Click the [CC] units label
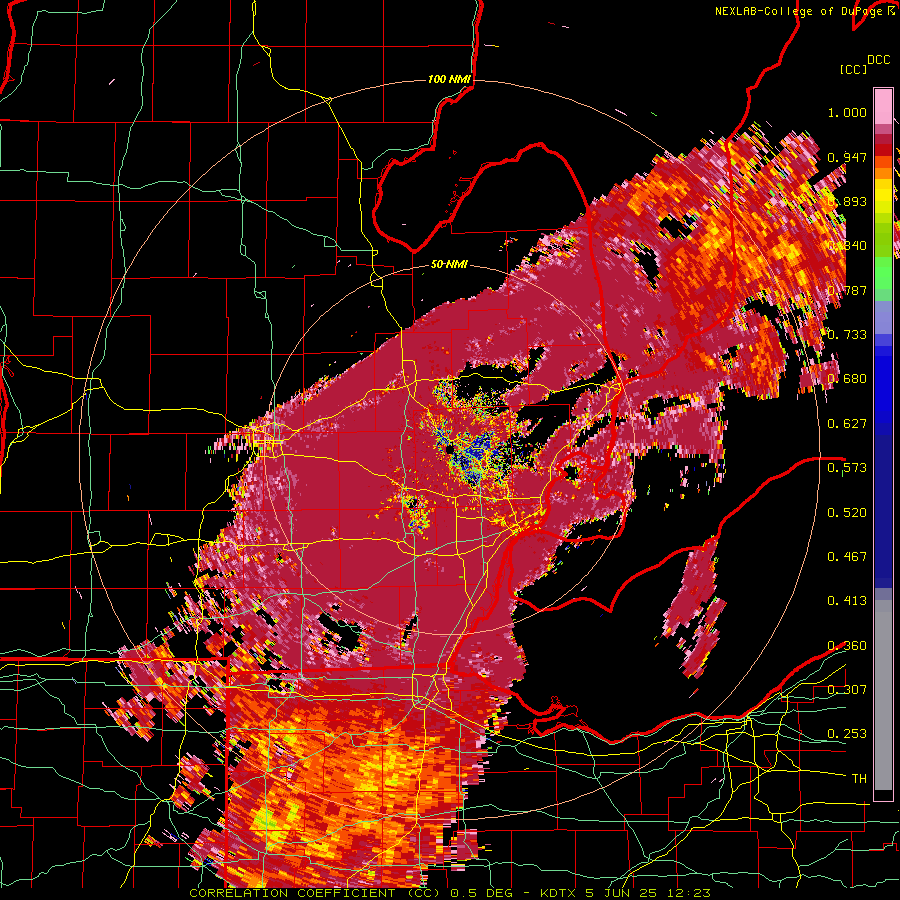The width and height of the screenshot is (900, 900). coord(853,69)
